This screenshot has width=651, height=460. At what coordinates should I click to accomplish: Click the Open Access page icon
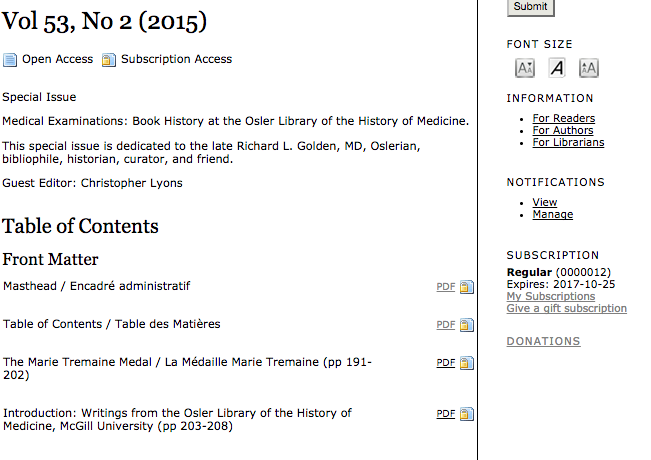(x=10, y=60)
